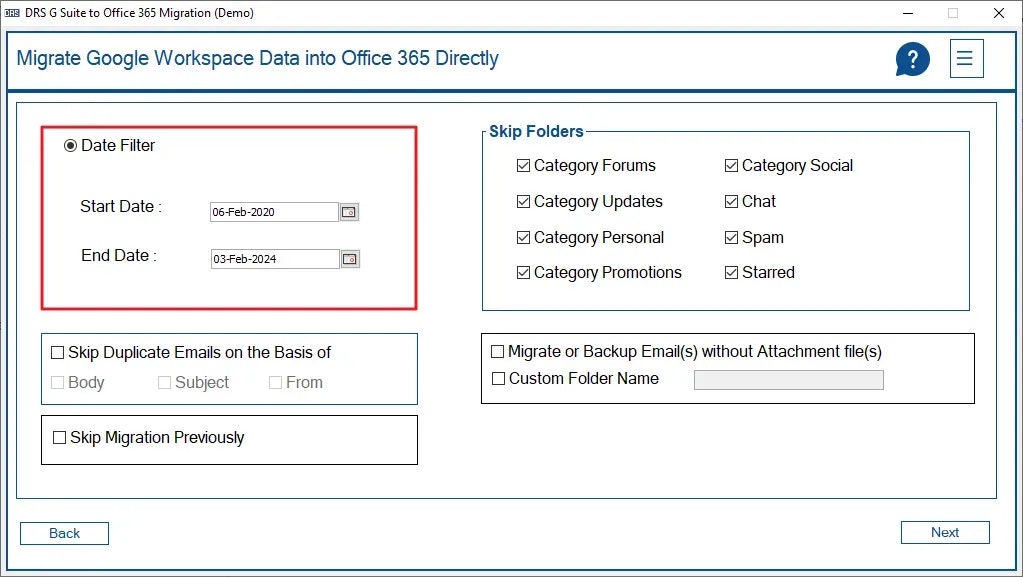Uncheck Category Forums
The width and height of the screenshot is (1023, 577).
[523, 166]
